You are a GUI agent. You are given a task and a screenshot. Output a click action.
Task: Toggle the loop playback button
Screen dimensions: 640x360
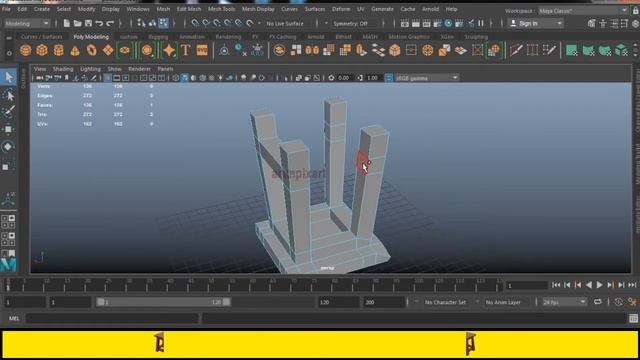tap(598, 302)
